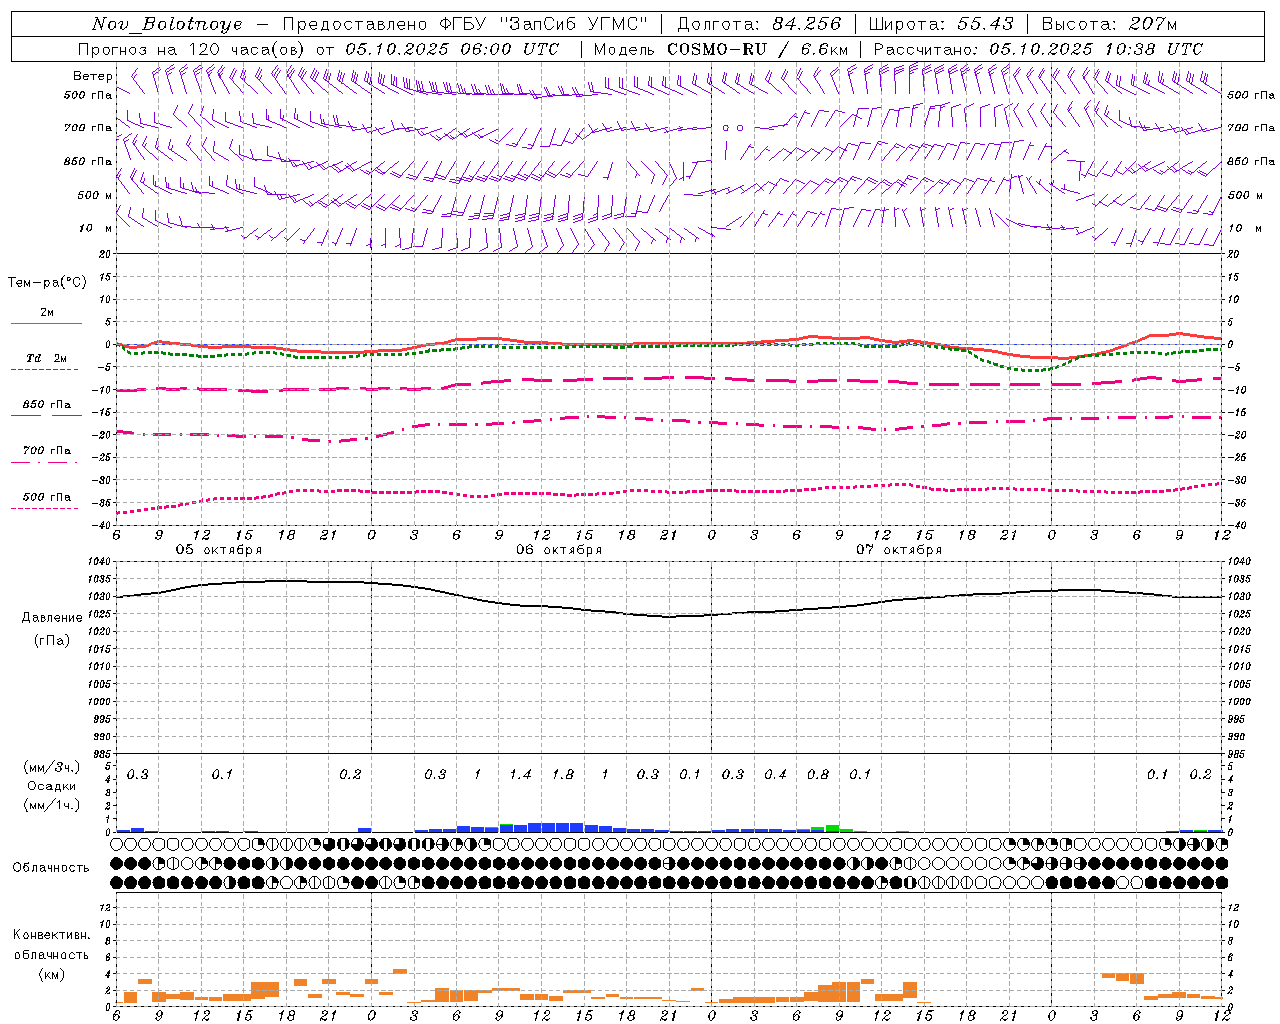Select the text 'Предоставлено ФГБУ "ЗапСиб УГМС"'
This screenshot has width=1280, height=1024.
[464, 24]
